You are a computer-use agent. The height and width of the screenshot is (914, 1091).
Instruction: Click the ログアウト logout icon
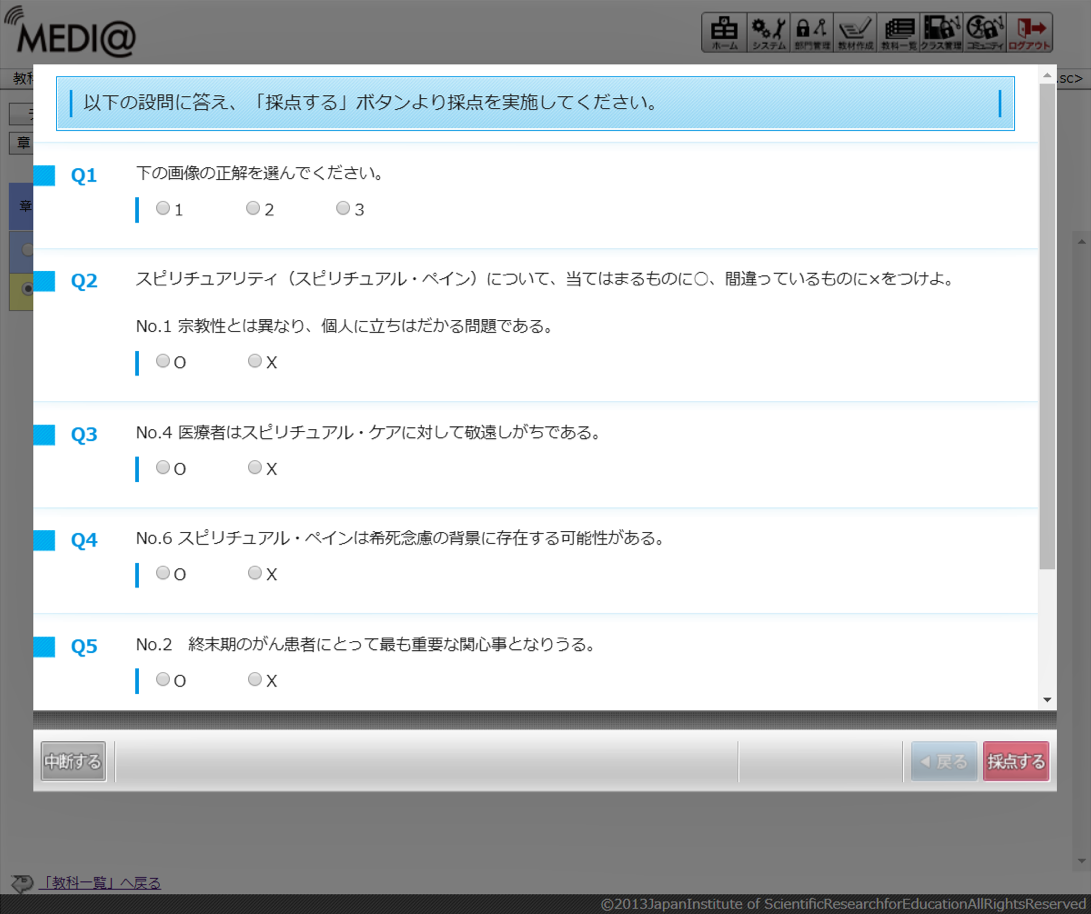pos(1029,32)
